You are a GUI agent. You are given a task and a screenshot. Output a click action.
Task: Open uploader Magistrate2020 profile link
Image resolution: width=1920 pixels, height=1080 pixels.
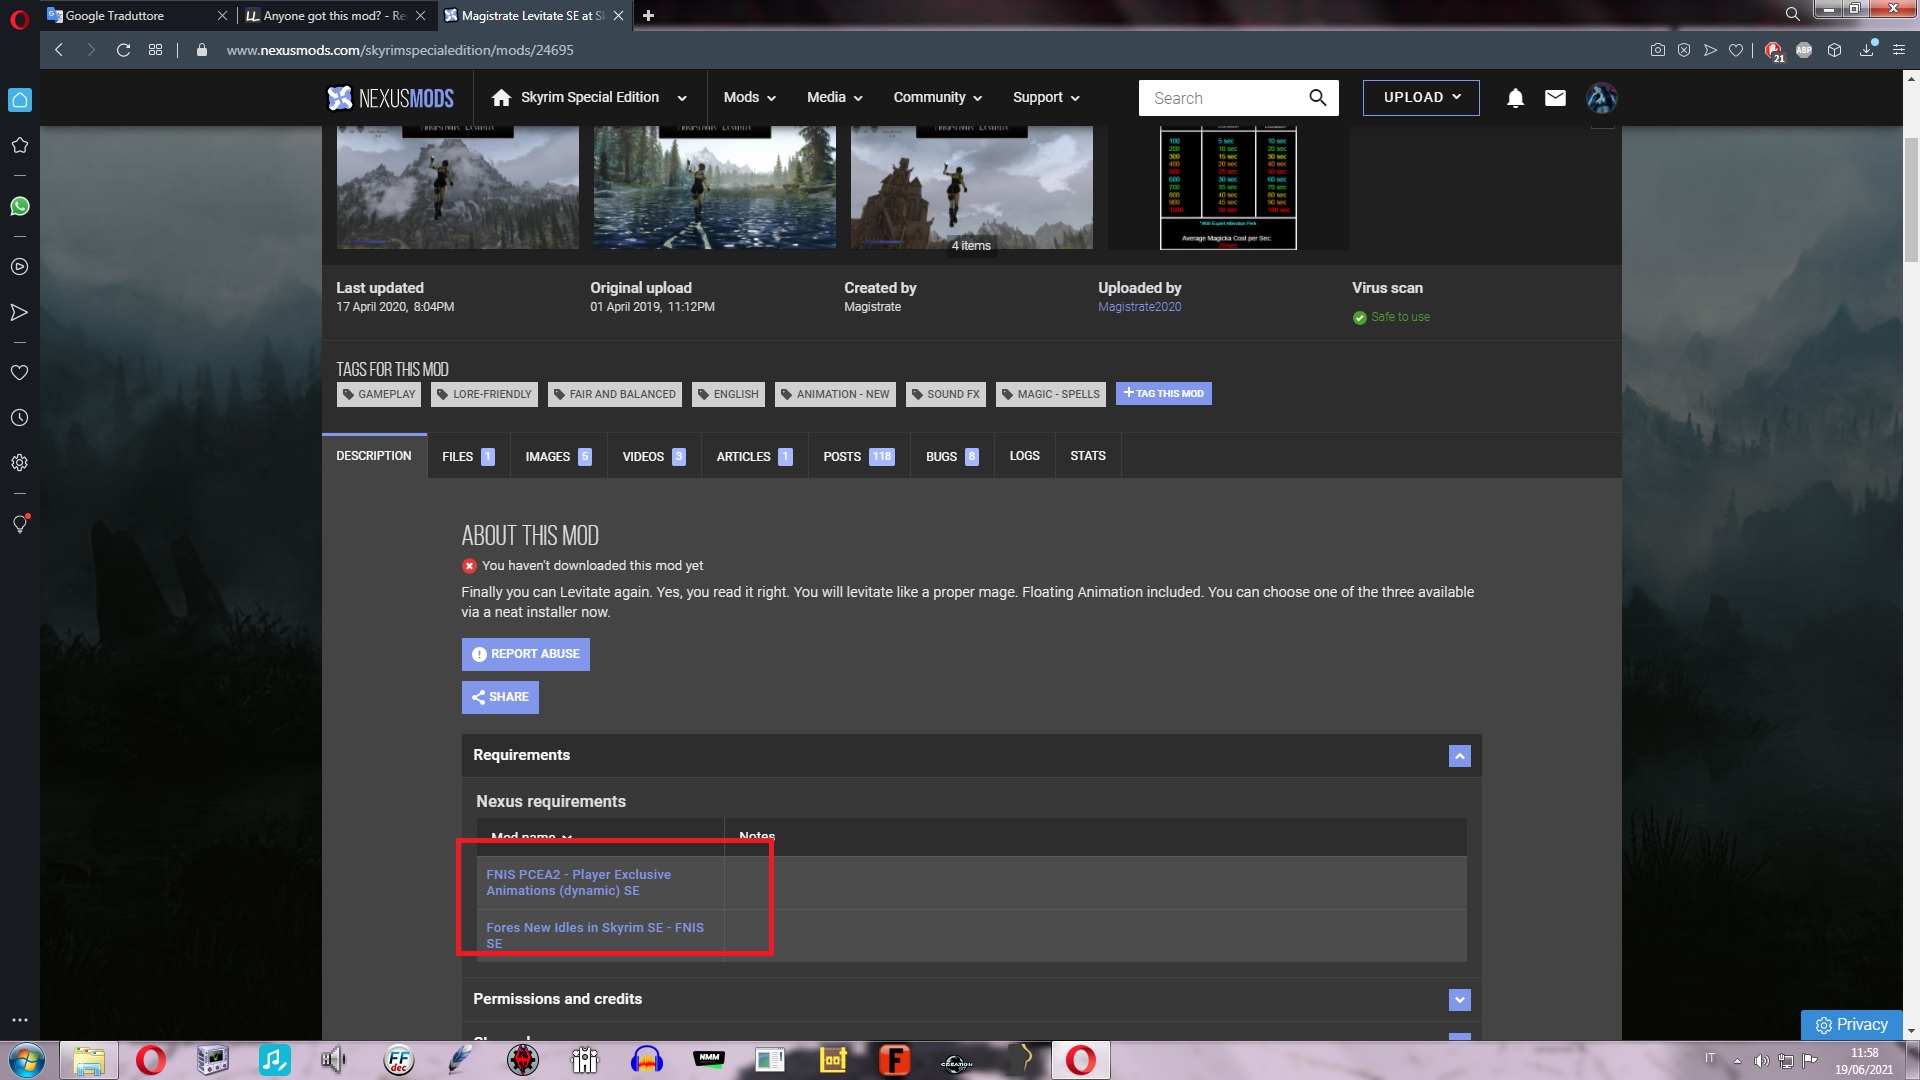coord(1139,307)
